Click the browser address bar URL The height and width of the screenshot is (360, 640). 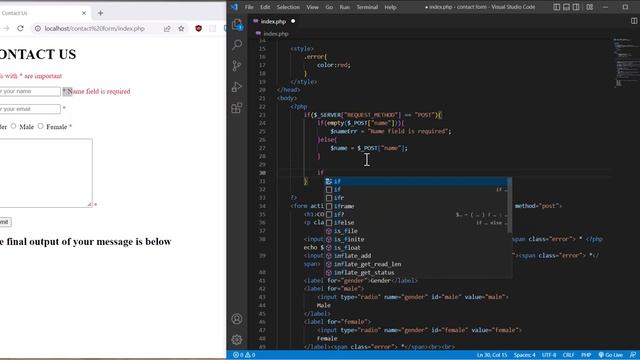pos(95,29)
